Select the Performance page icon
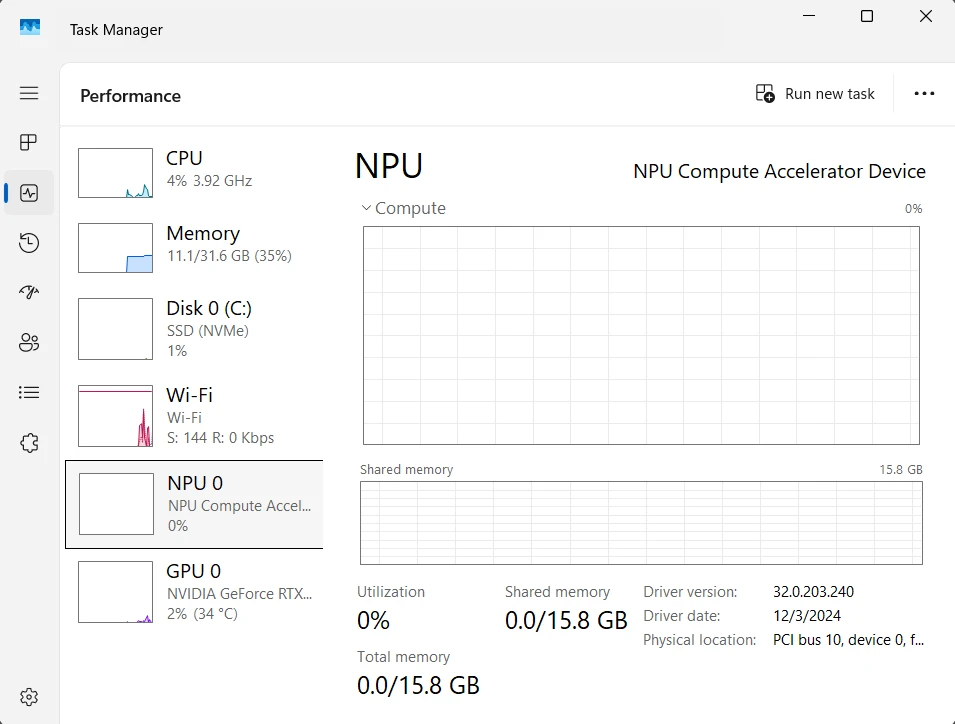 pyautogui.click(x=29, y=193)
